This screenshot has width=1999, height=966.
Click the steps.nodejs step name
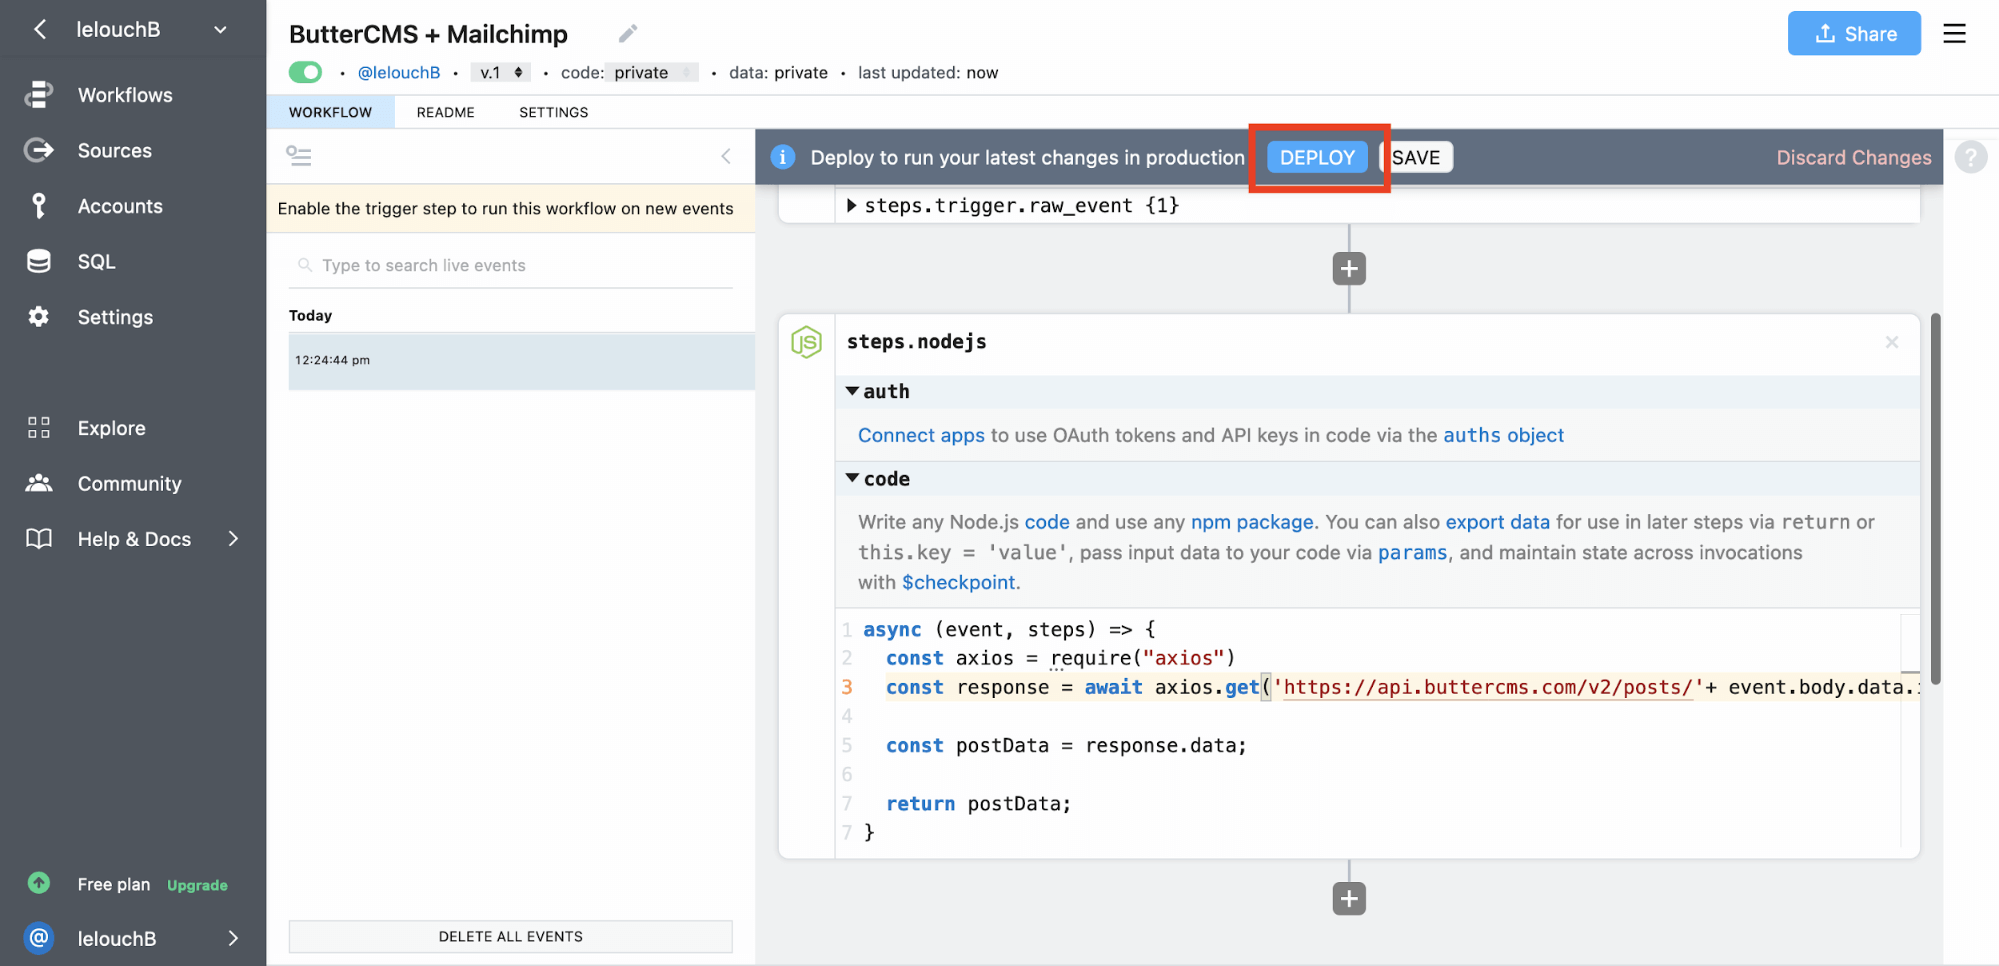(916, 342)
